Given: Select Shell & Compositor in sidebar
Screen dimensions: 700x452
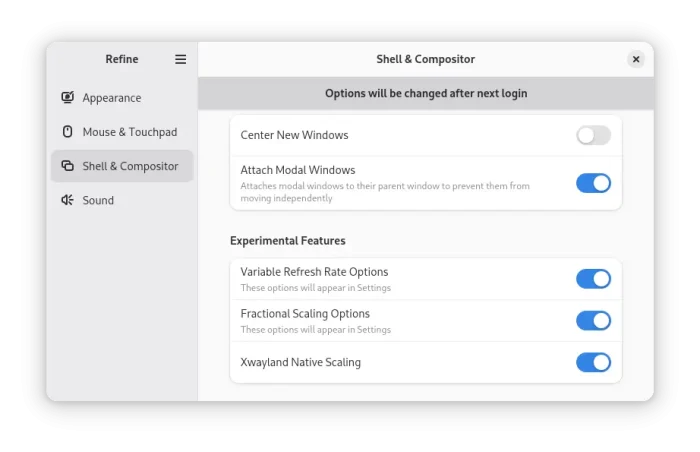Looking at the screenshot, I should tap(122, 166).
